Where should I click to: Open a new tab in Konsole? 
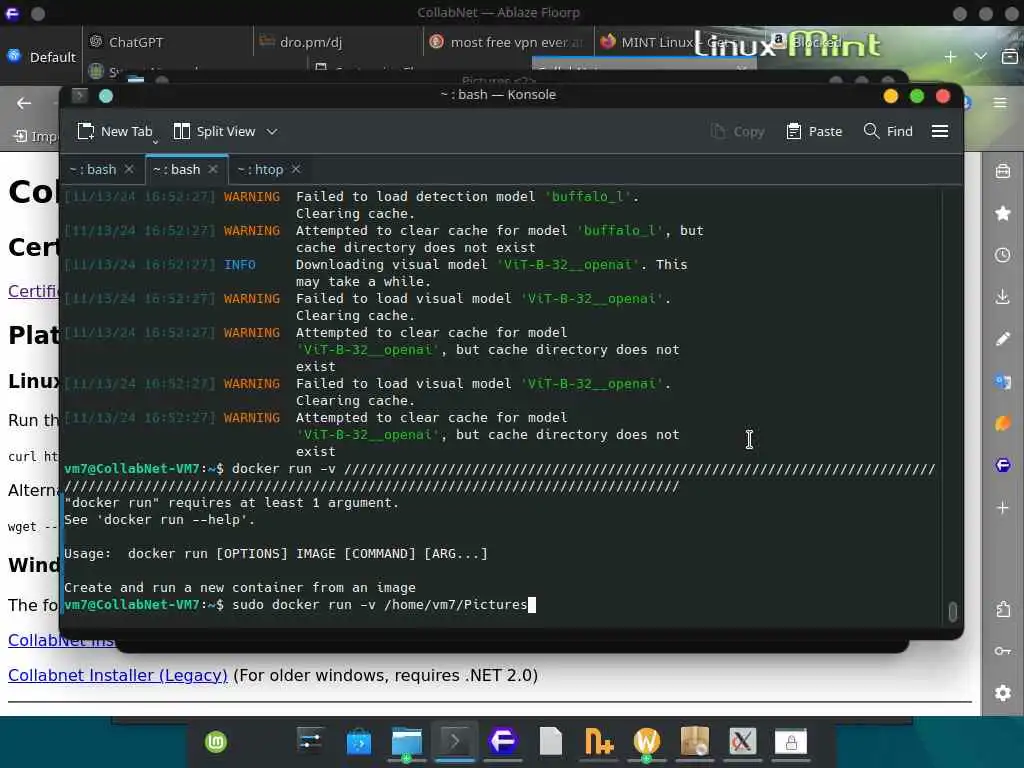click(x=114, y=131)
